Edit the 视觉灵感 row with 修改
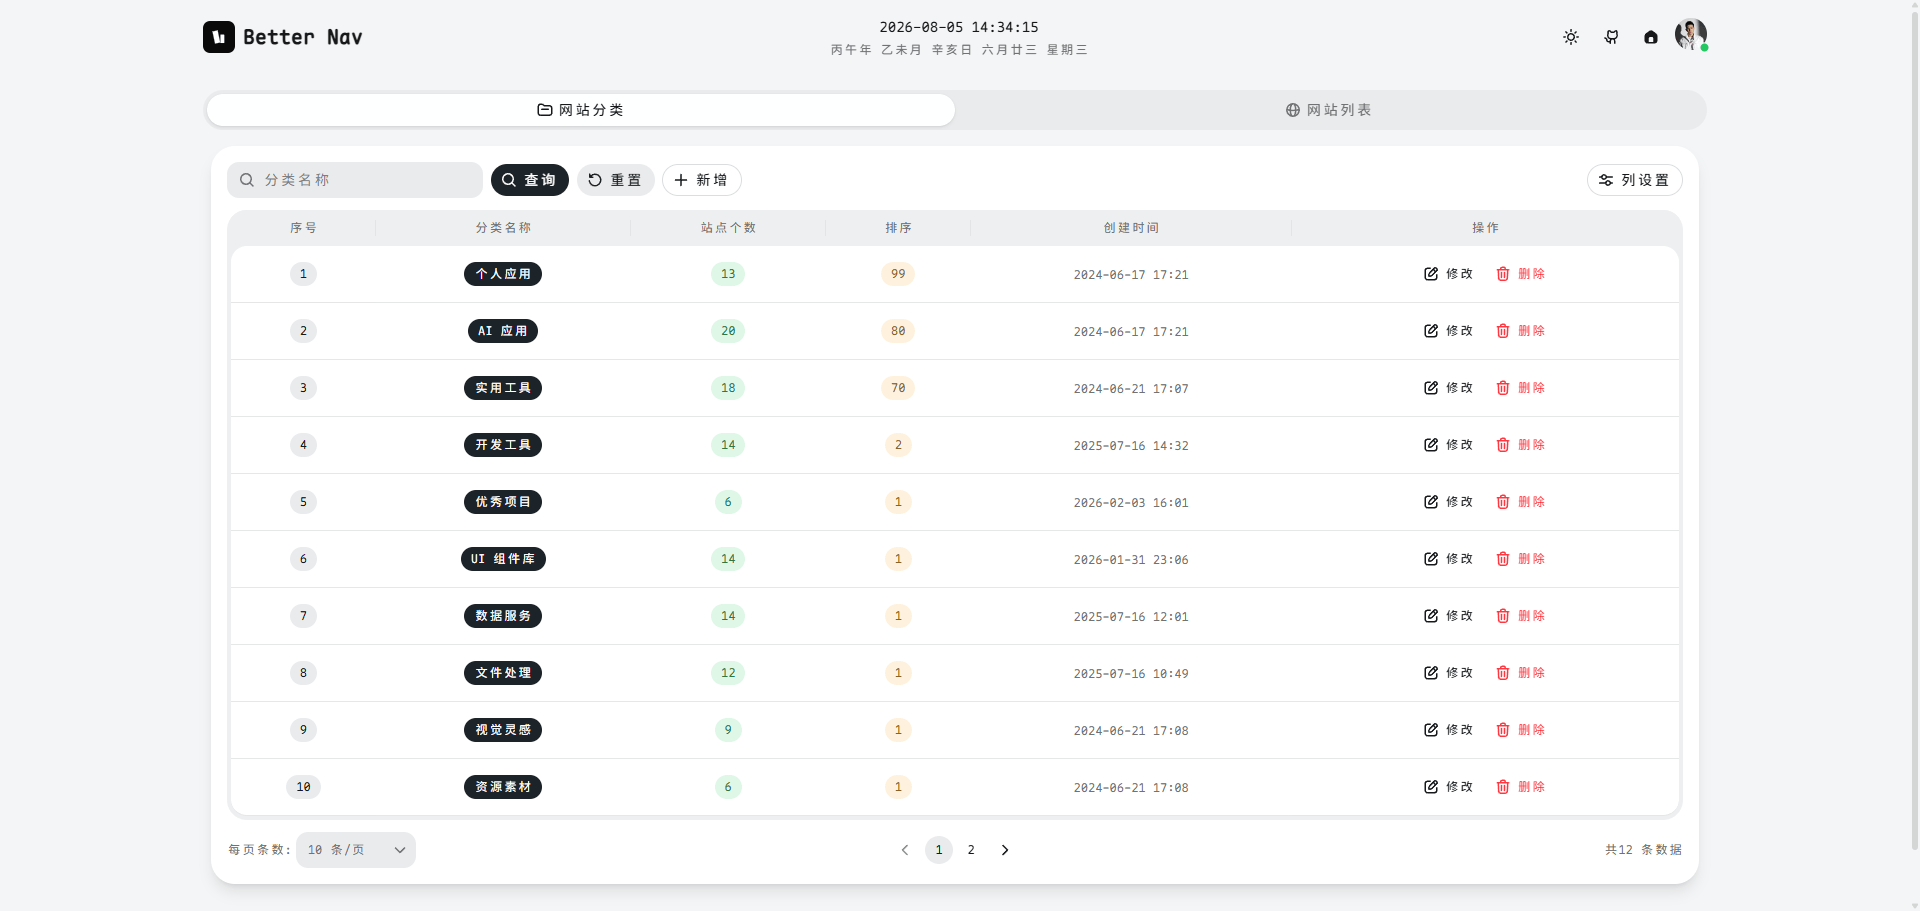This screenshot has height=911, width=1920. (x=1449, y=730)
